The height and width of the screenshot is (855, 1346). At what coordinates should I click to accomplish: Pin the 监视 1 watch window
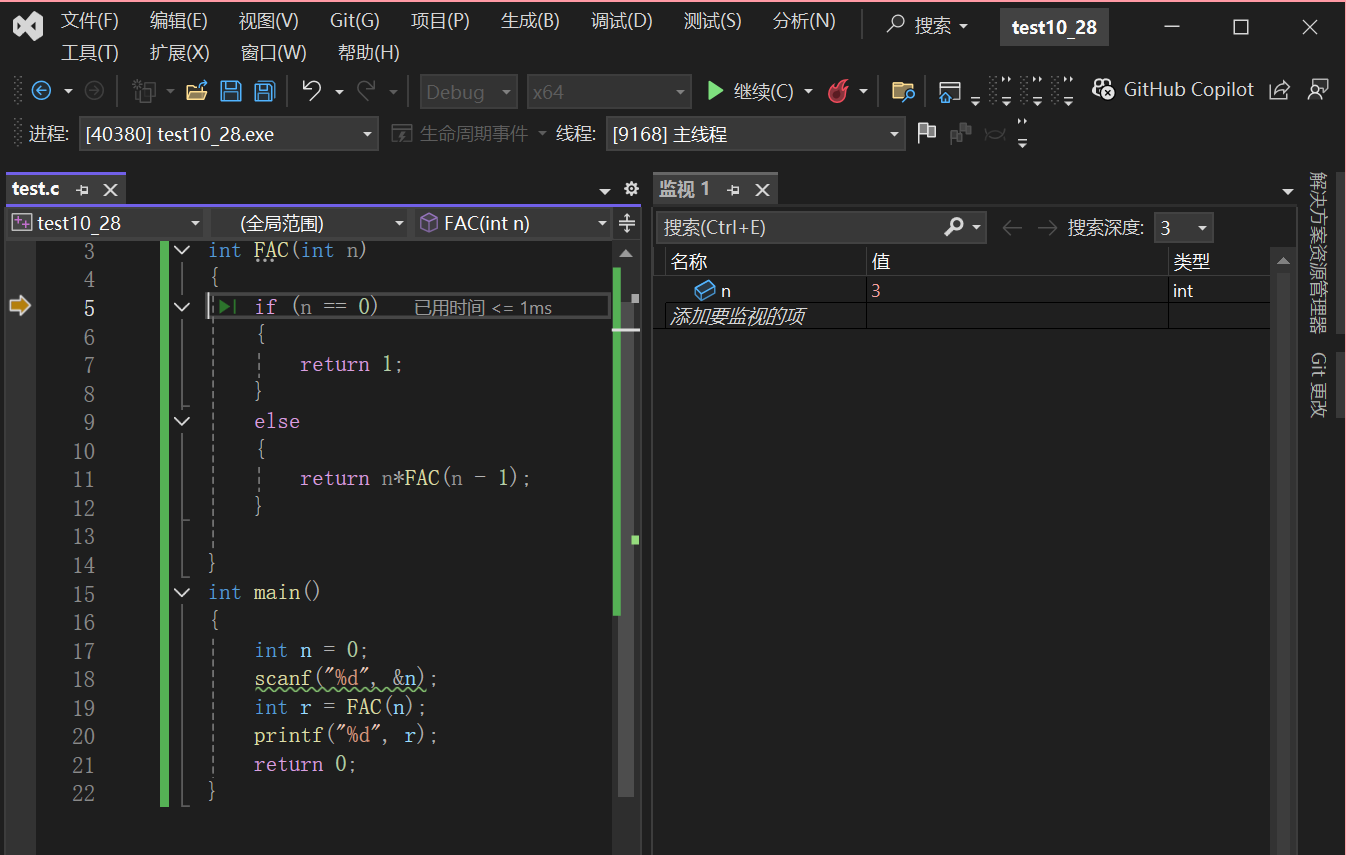(x=733, y=189)
